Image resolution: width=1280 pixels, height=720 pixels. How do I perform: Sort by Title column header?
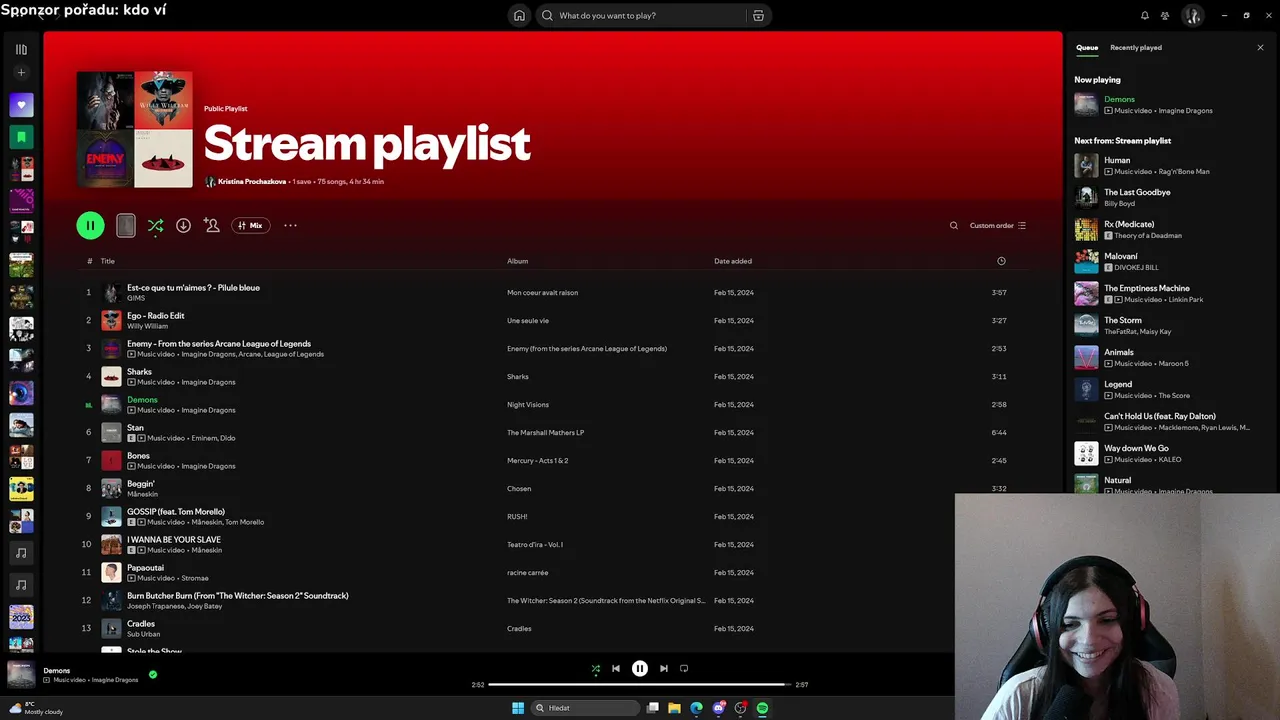tap(107, 261)
